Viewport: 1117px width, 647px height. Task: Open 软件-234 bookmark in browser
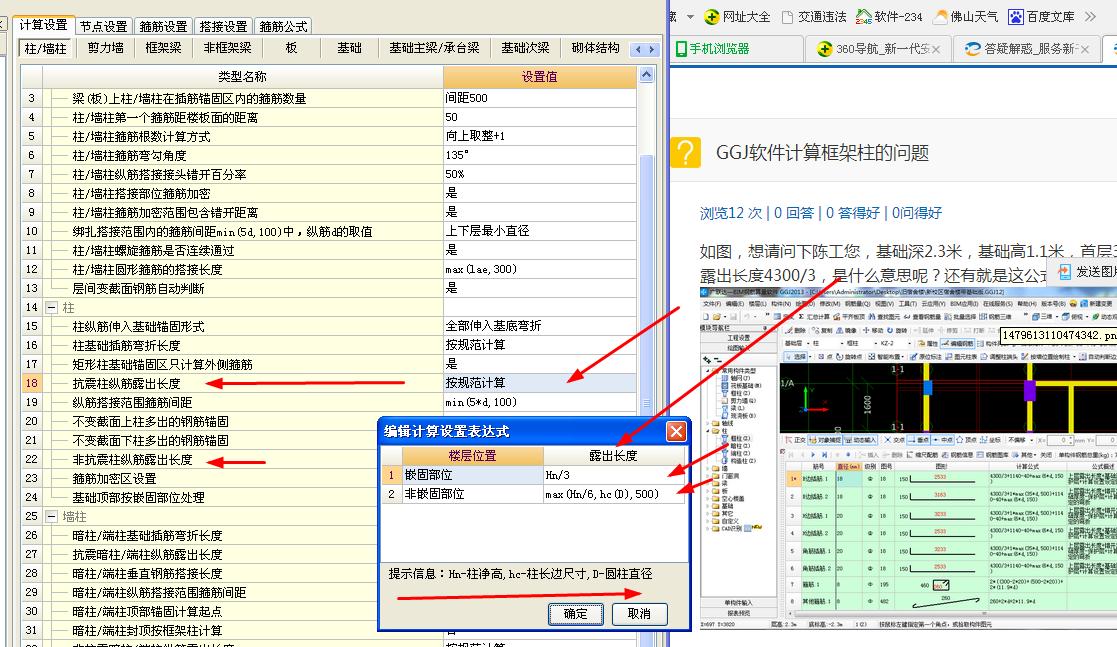[x=889, y=16]
